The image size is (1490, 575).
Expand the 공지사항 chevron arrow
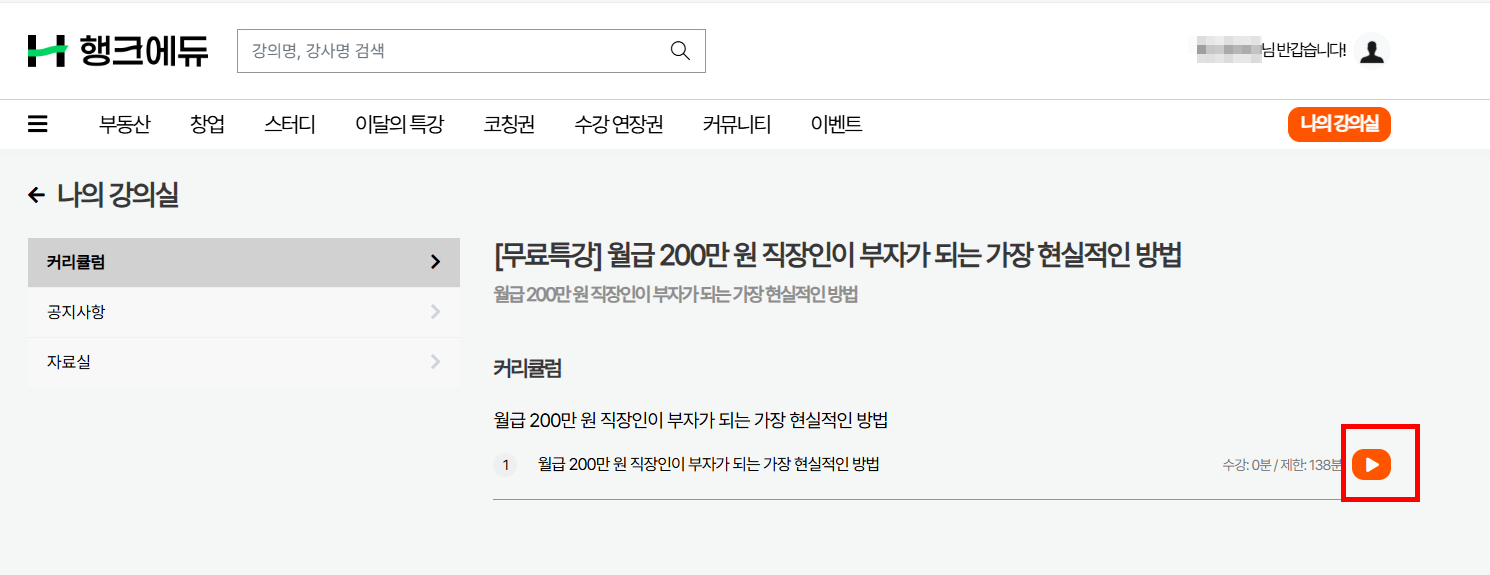coord(435,312)
